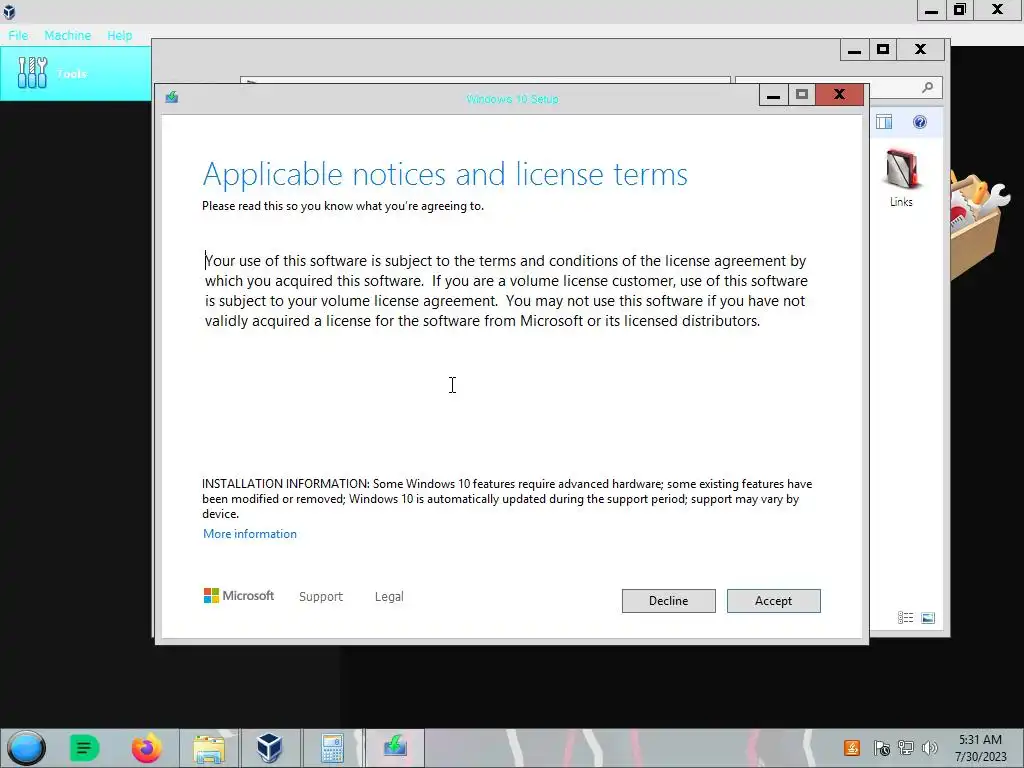Click the 'Please read this so you know' line

click(343, 206)
